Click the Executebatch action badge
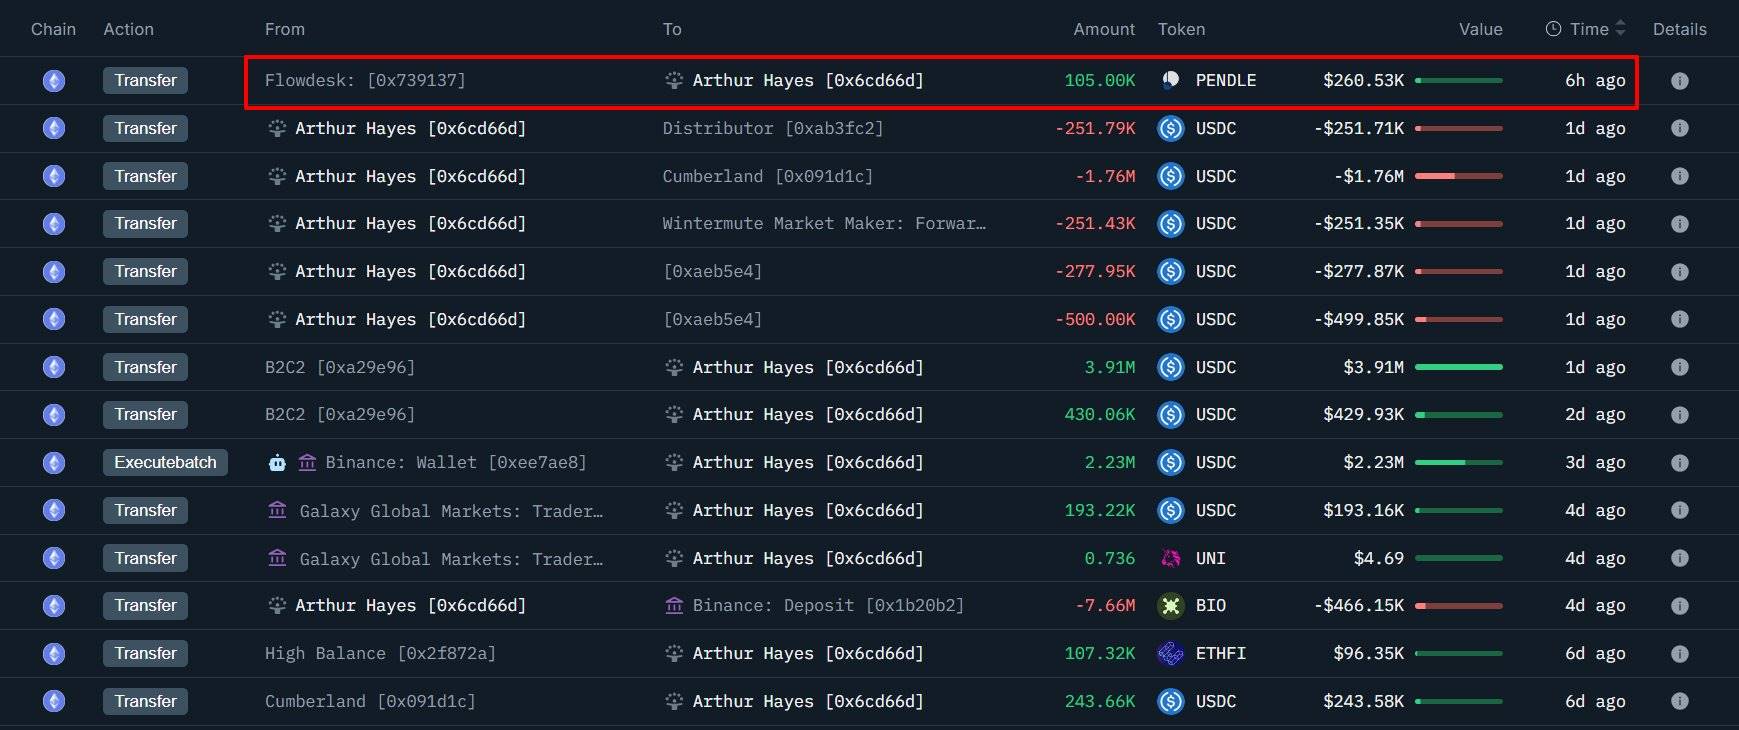This screenshot has height=730, width=1739. [x=165, y=463]
